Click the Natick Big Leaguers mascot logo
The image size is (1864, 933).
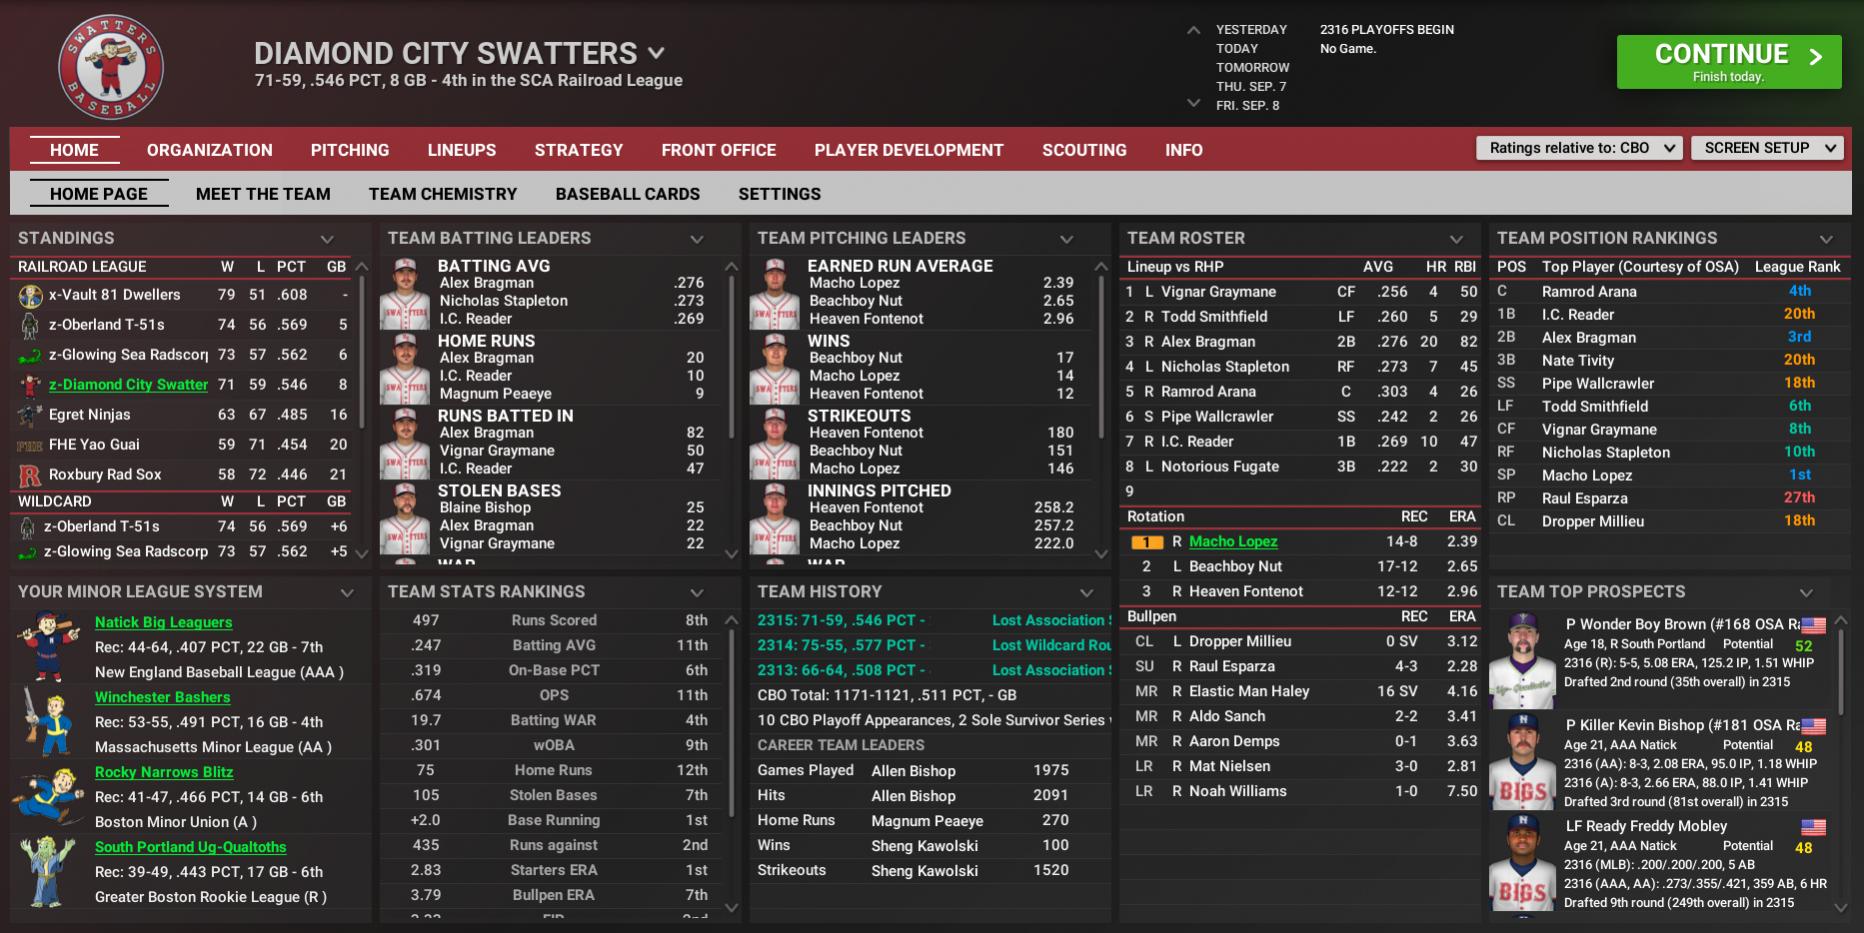48,646
